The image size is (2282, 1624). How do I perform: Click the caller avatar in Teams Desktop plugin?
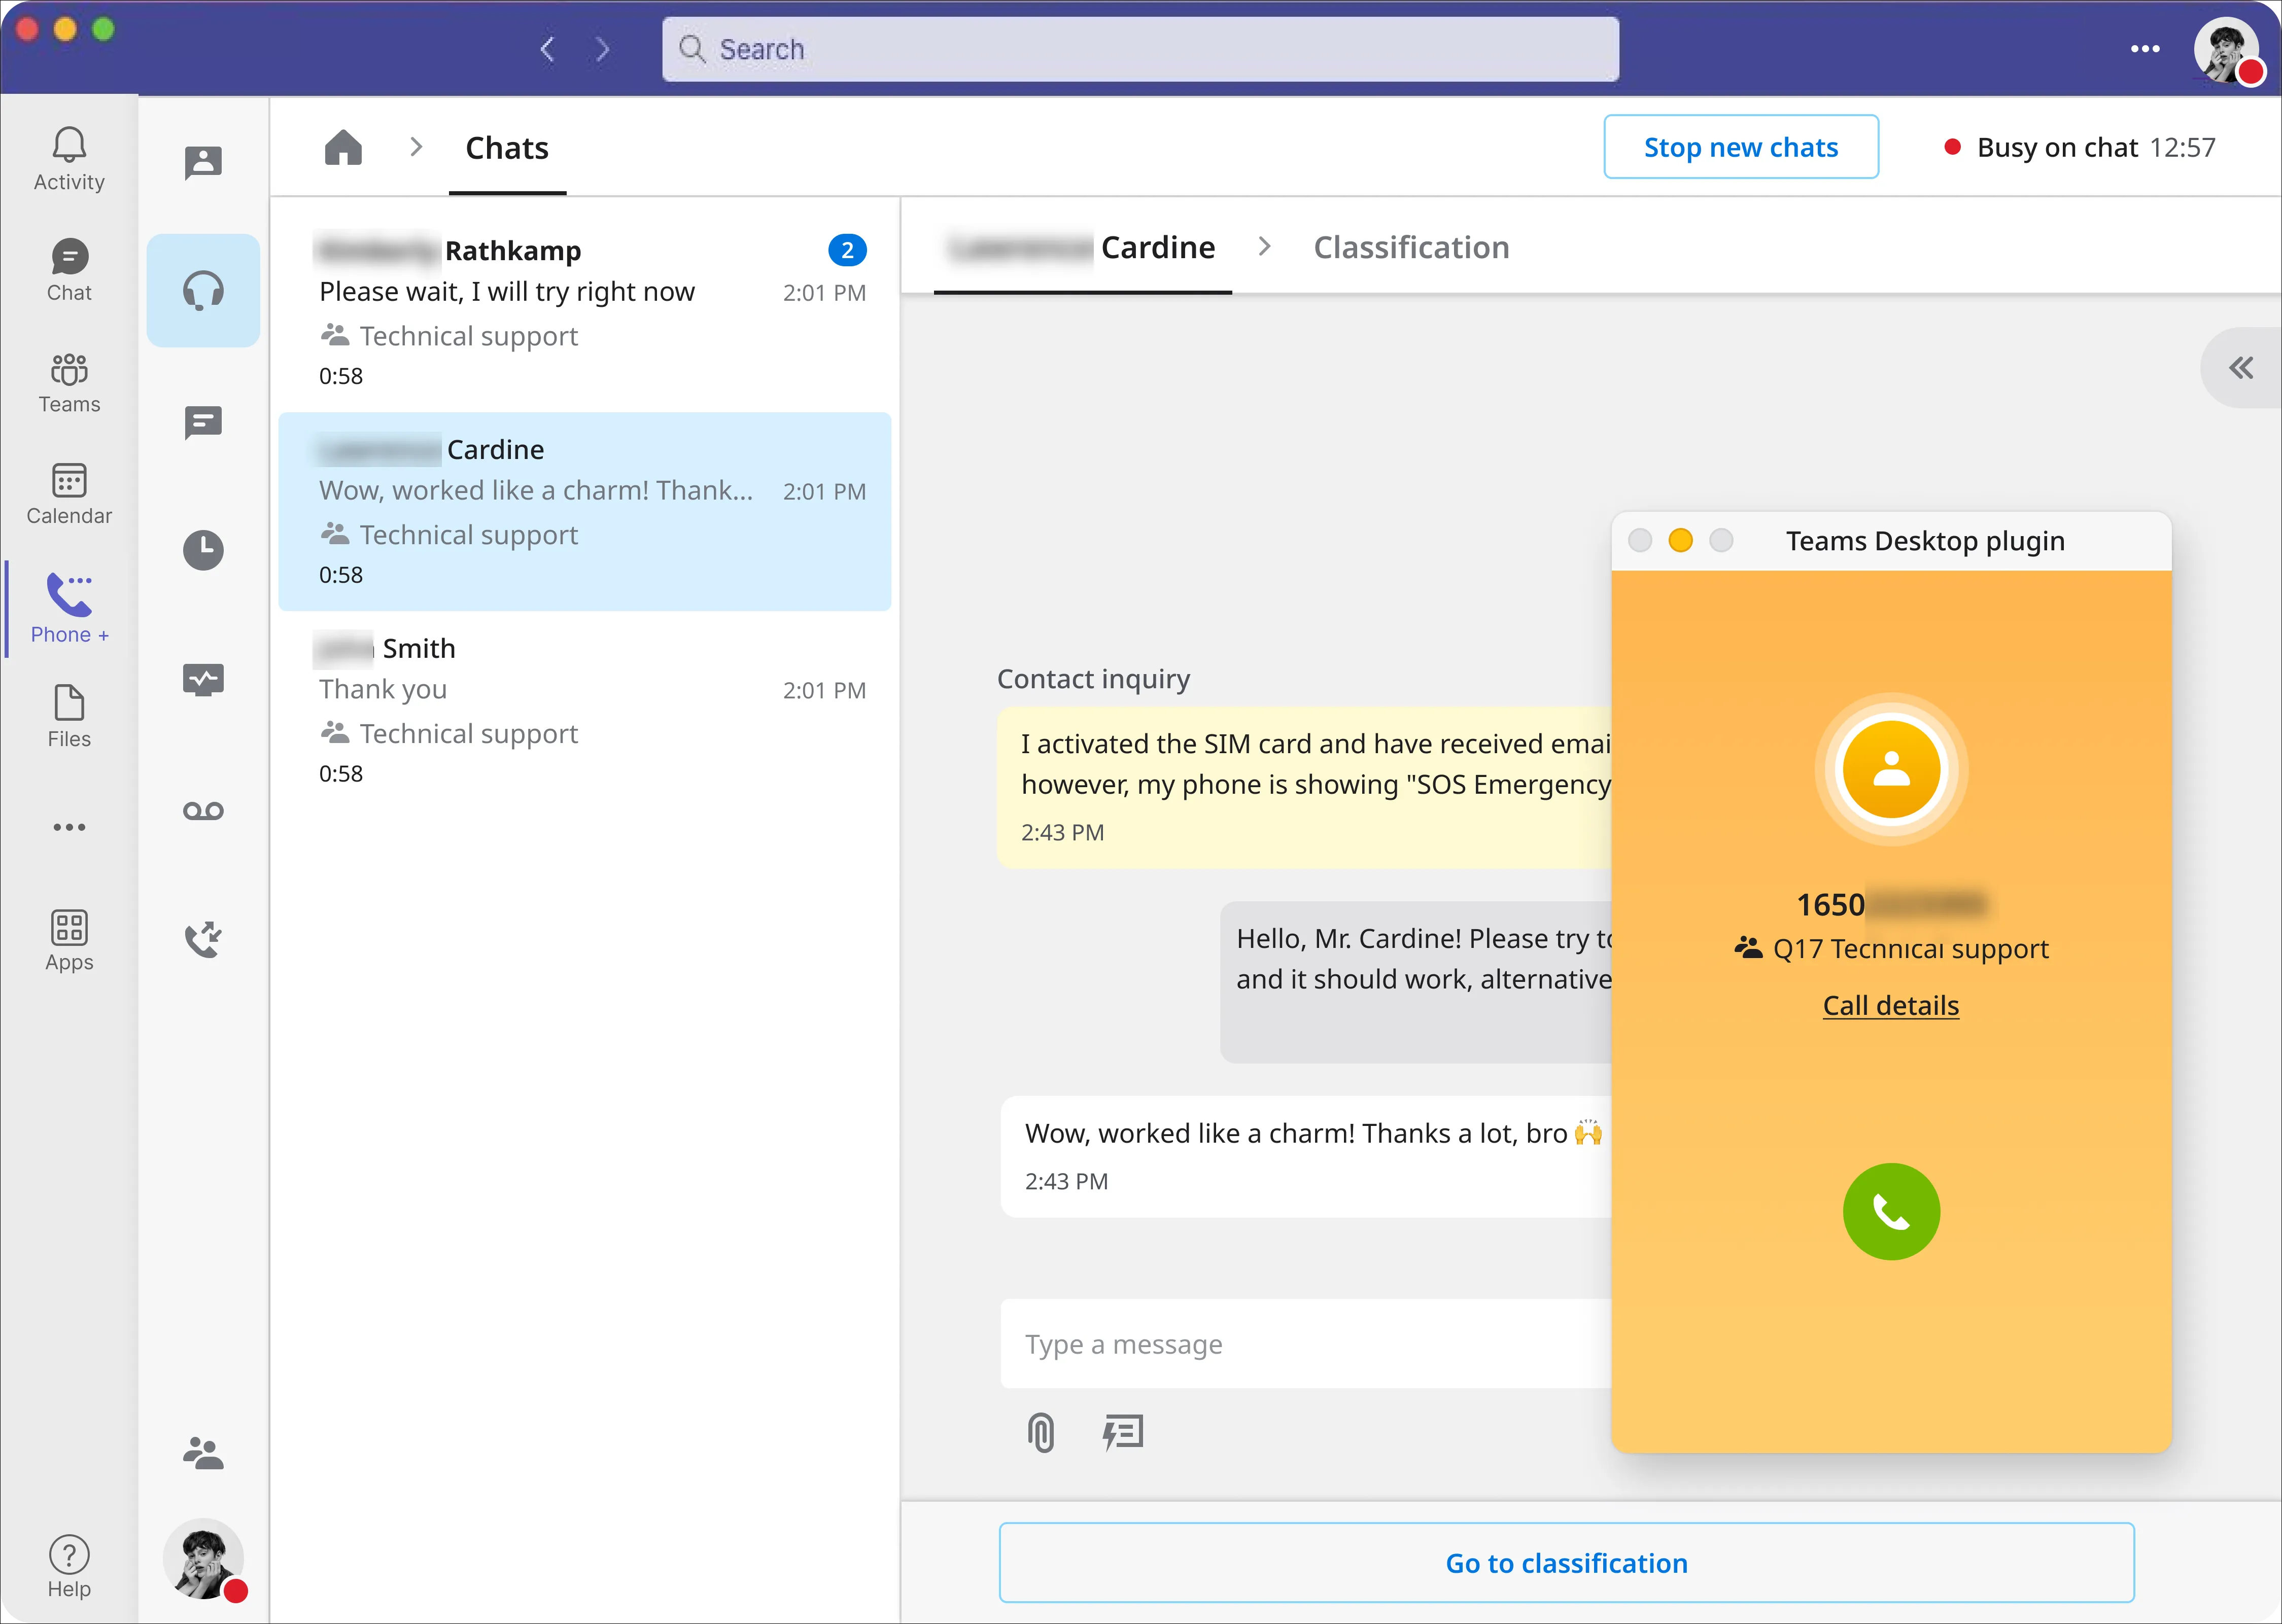pyautogui.click(x=1891, y=769)
